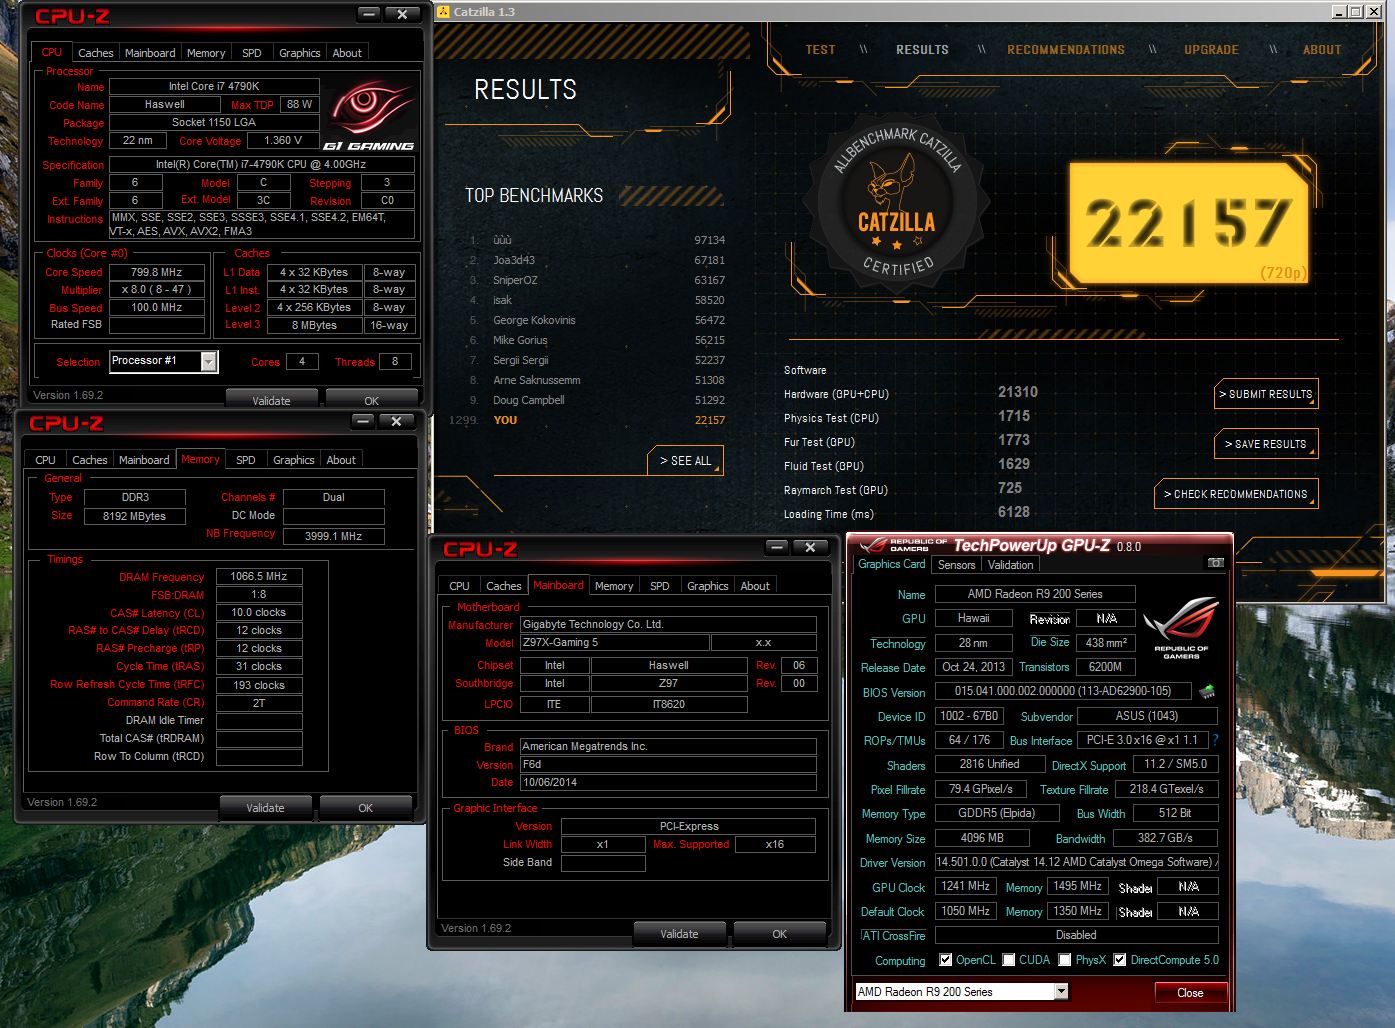The height and width of the screenshot is (1028, 1395).
Task: Click the NB Frequency 3999.1 MHz field
Action: [334, 536]
